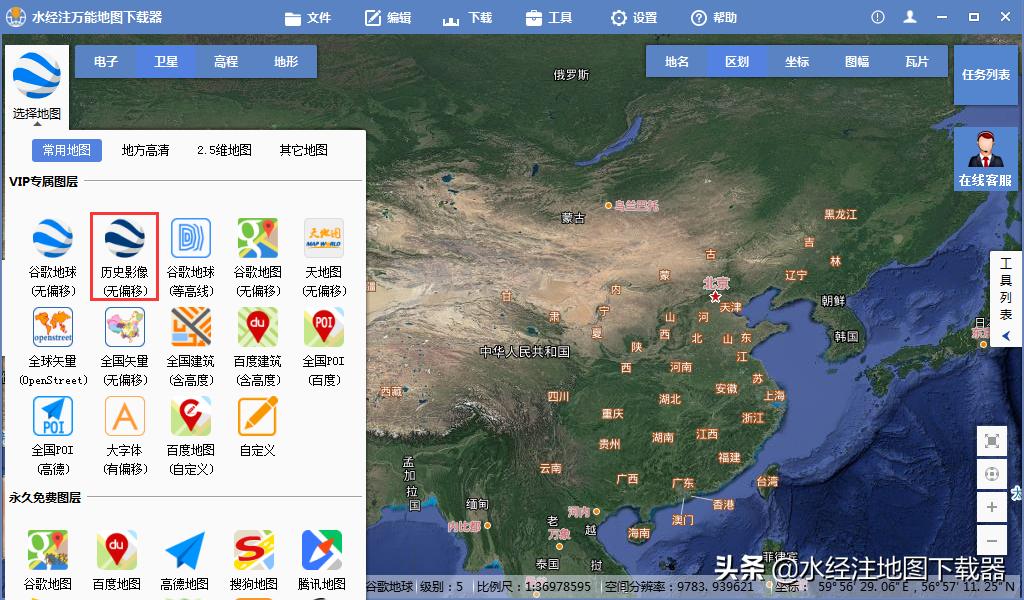
Task: Select the 全国POI(高德) layer icon
Action: [52, 416]
